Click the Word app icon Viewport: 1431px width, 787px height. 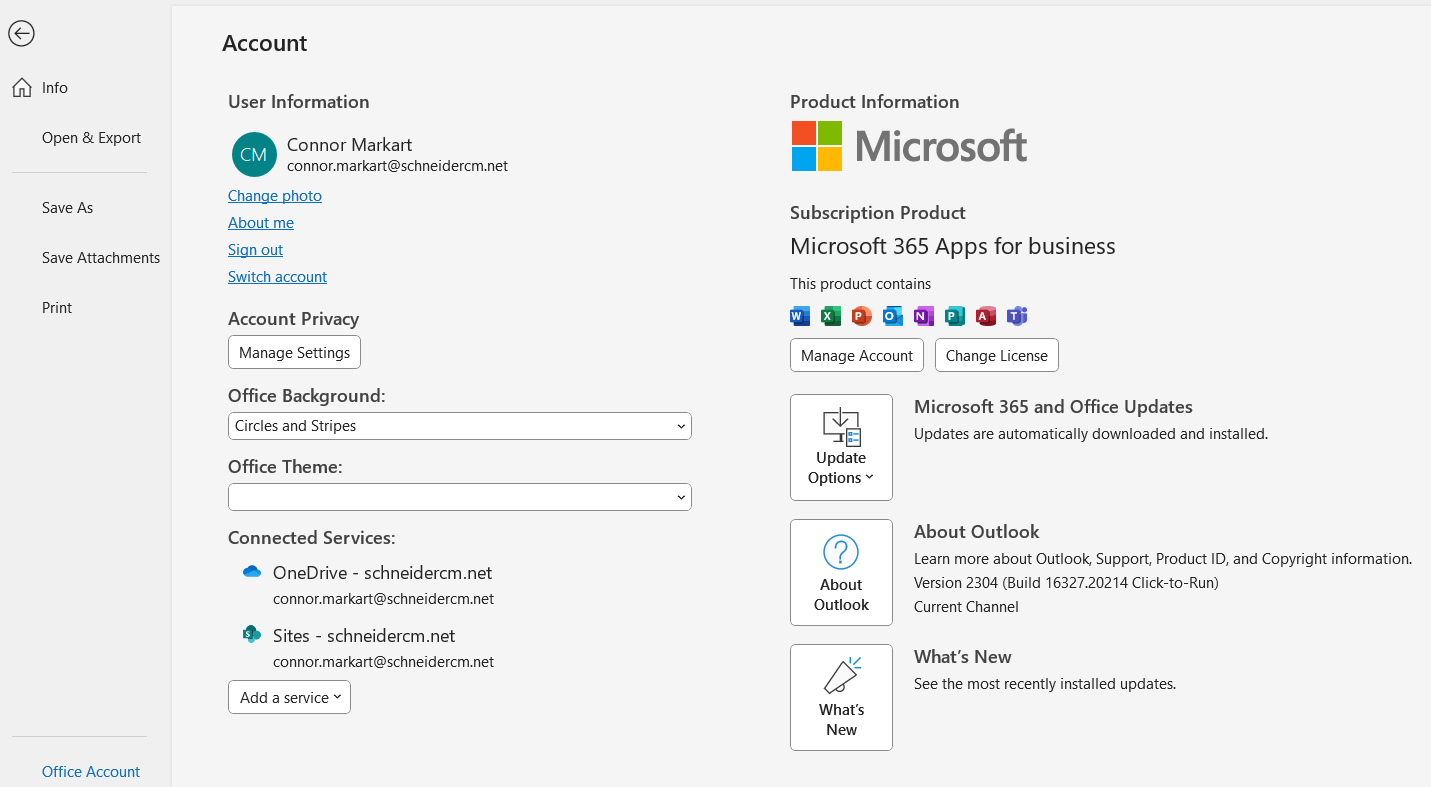pyautogui.click(x=799, y=316)
